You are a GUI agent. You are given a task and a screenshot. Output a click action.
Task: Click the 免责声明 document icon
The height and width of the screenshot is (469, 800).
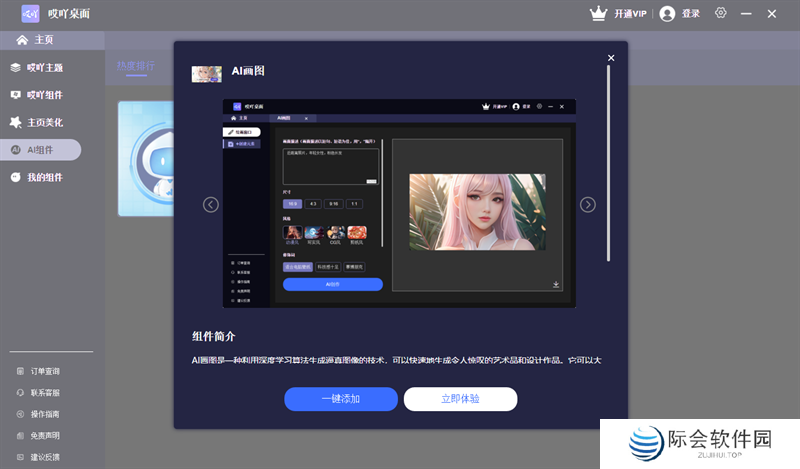pyautogui.click(x=20, y=436)
